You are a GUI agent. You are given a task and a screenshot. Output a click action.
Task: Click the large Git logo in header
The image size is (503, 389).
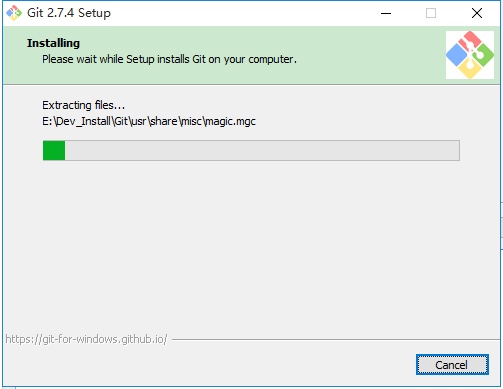pyautogui.click(x=470, y=55)
